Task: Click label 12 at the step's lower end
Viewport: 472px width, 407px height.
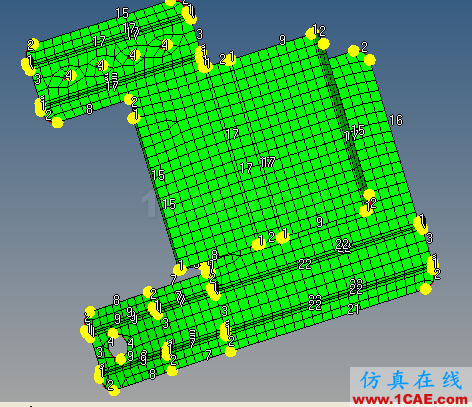Action: [x=371, y=204]
